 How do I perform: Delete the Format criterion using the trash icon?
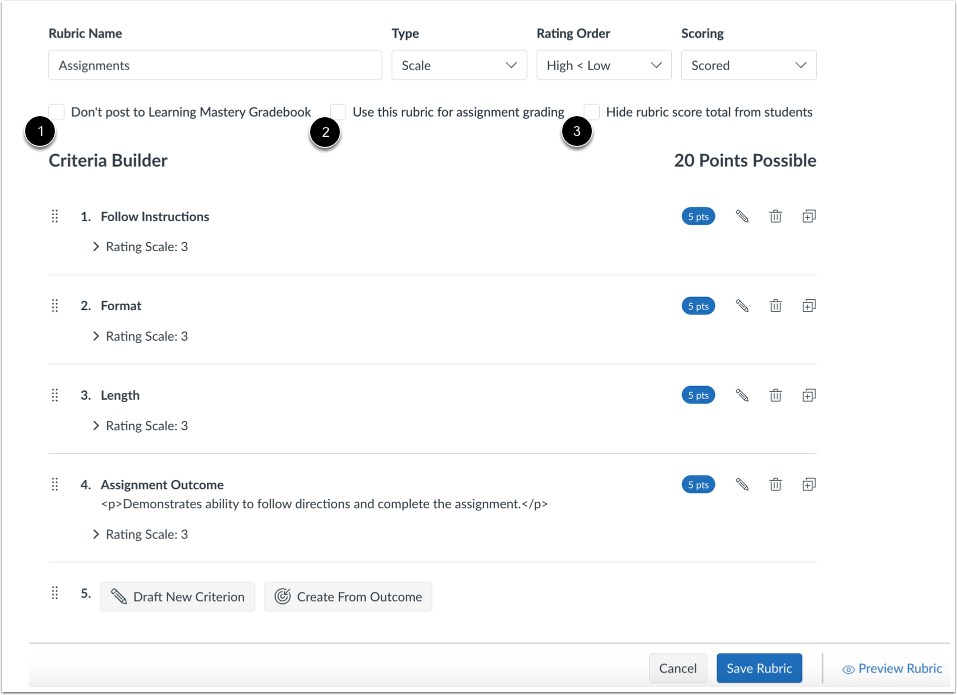(x=776, y=305)
